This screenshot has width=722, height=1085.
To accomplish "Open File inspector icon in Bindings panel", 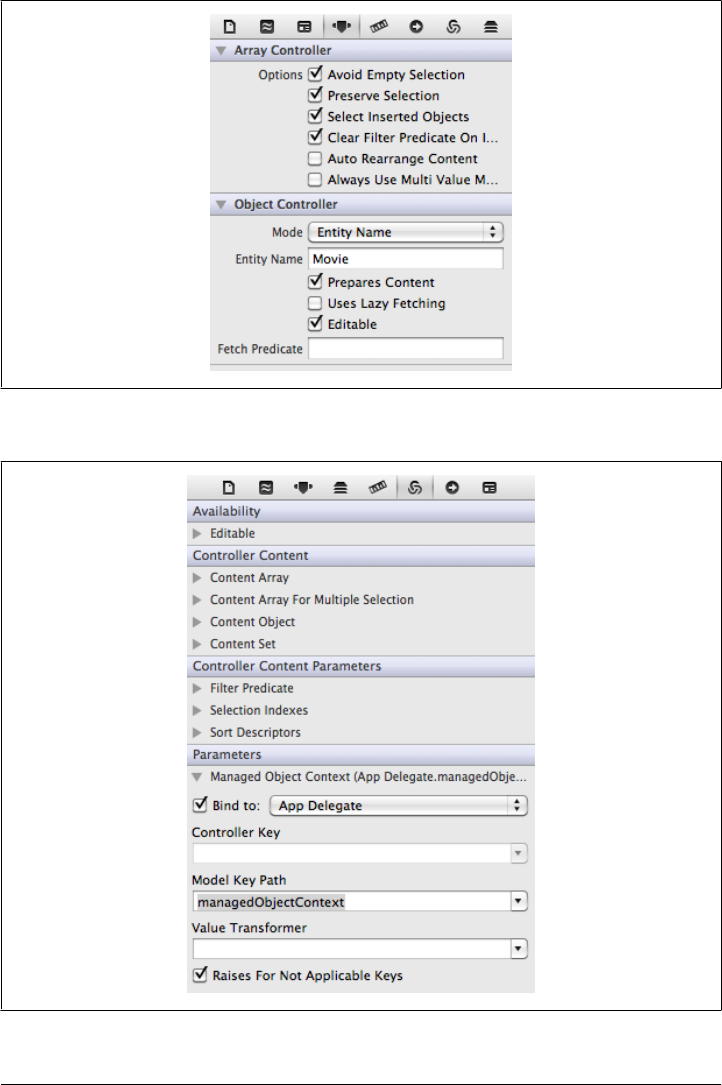I will pos(228,488).
